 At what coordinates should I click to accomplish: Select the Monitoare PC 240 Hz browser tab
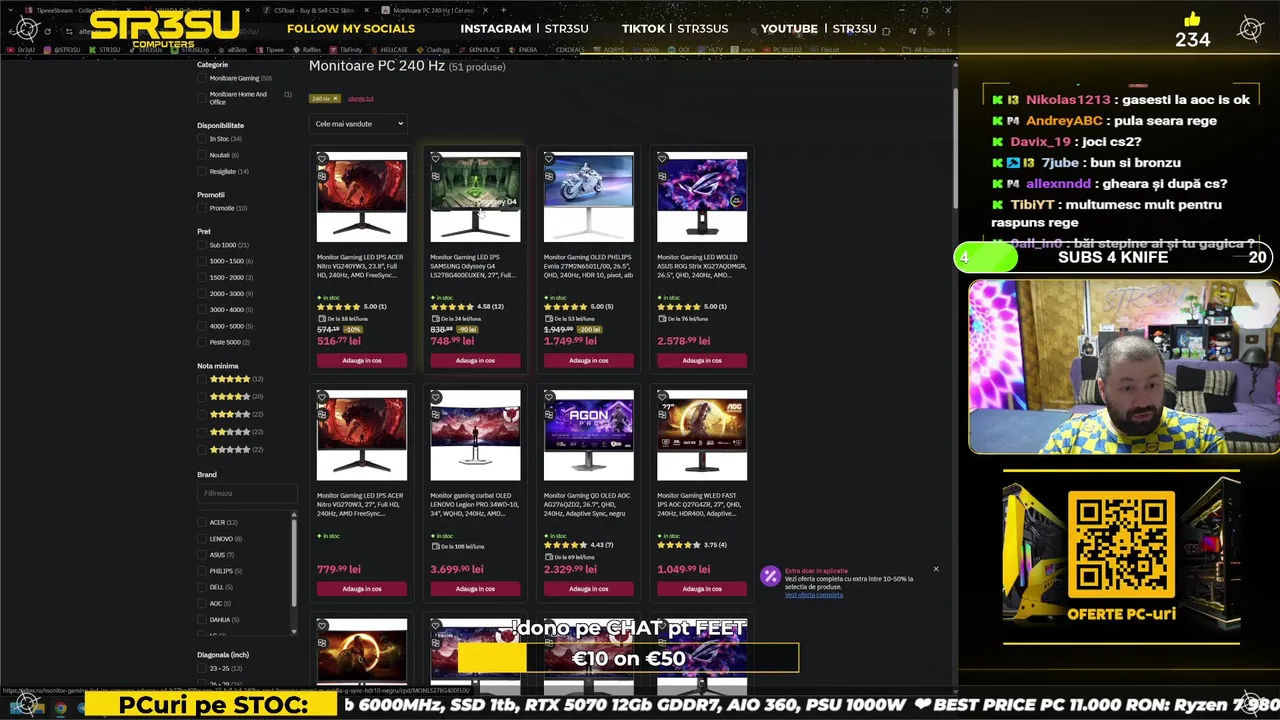(x=432, y=10)
